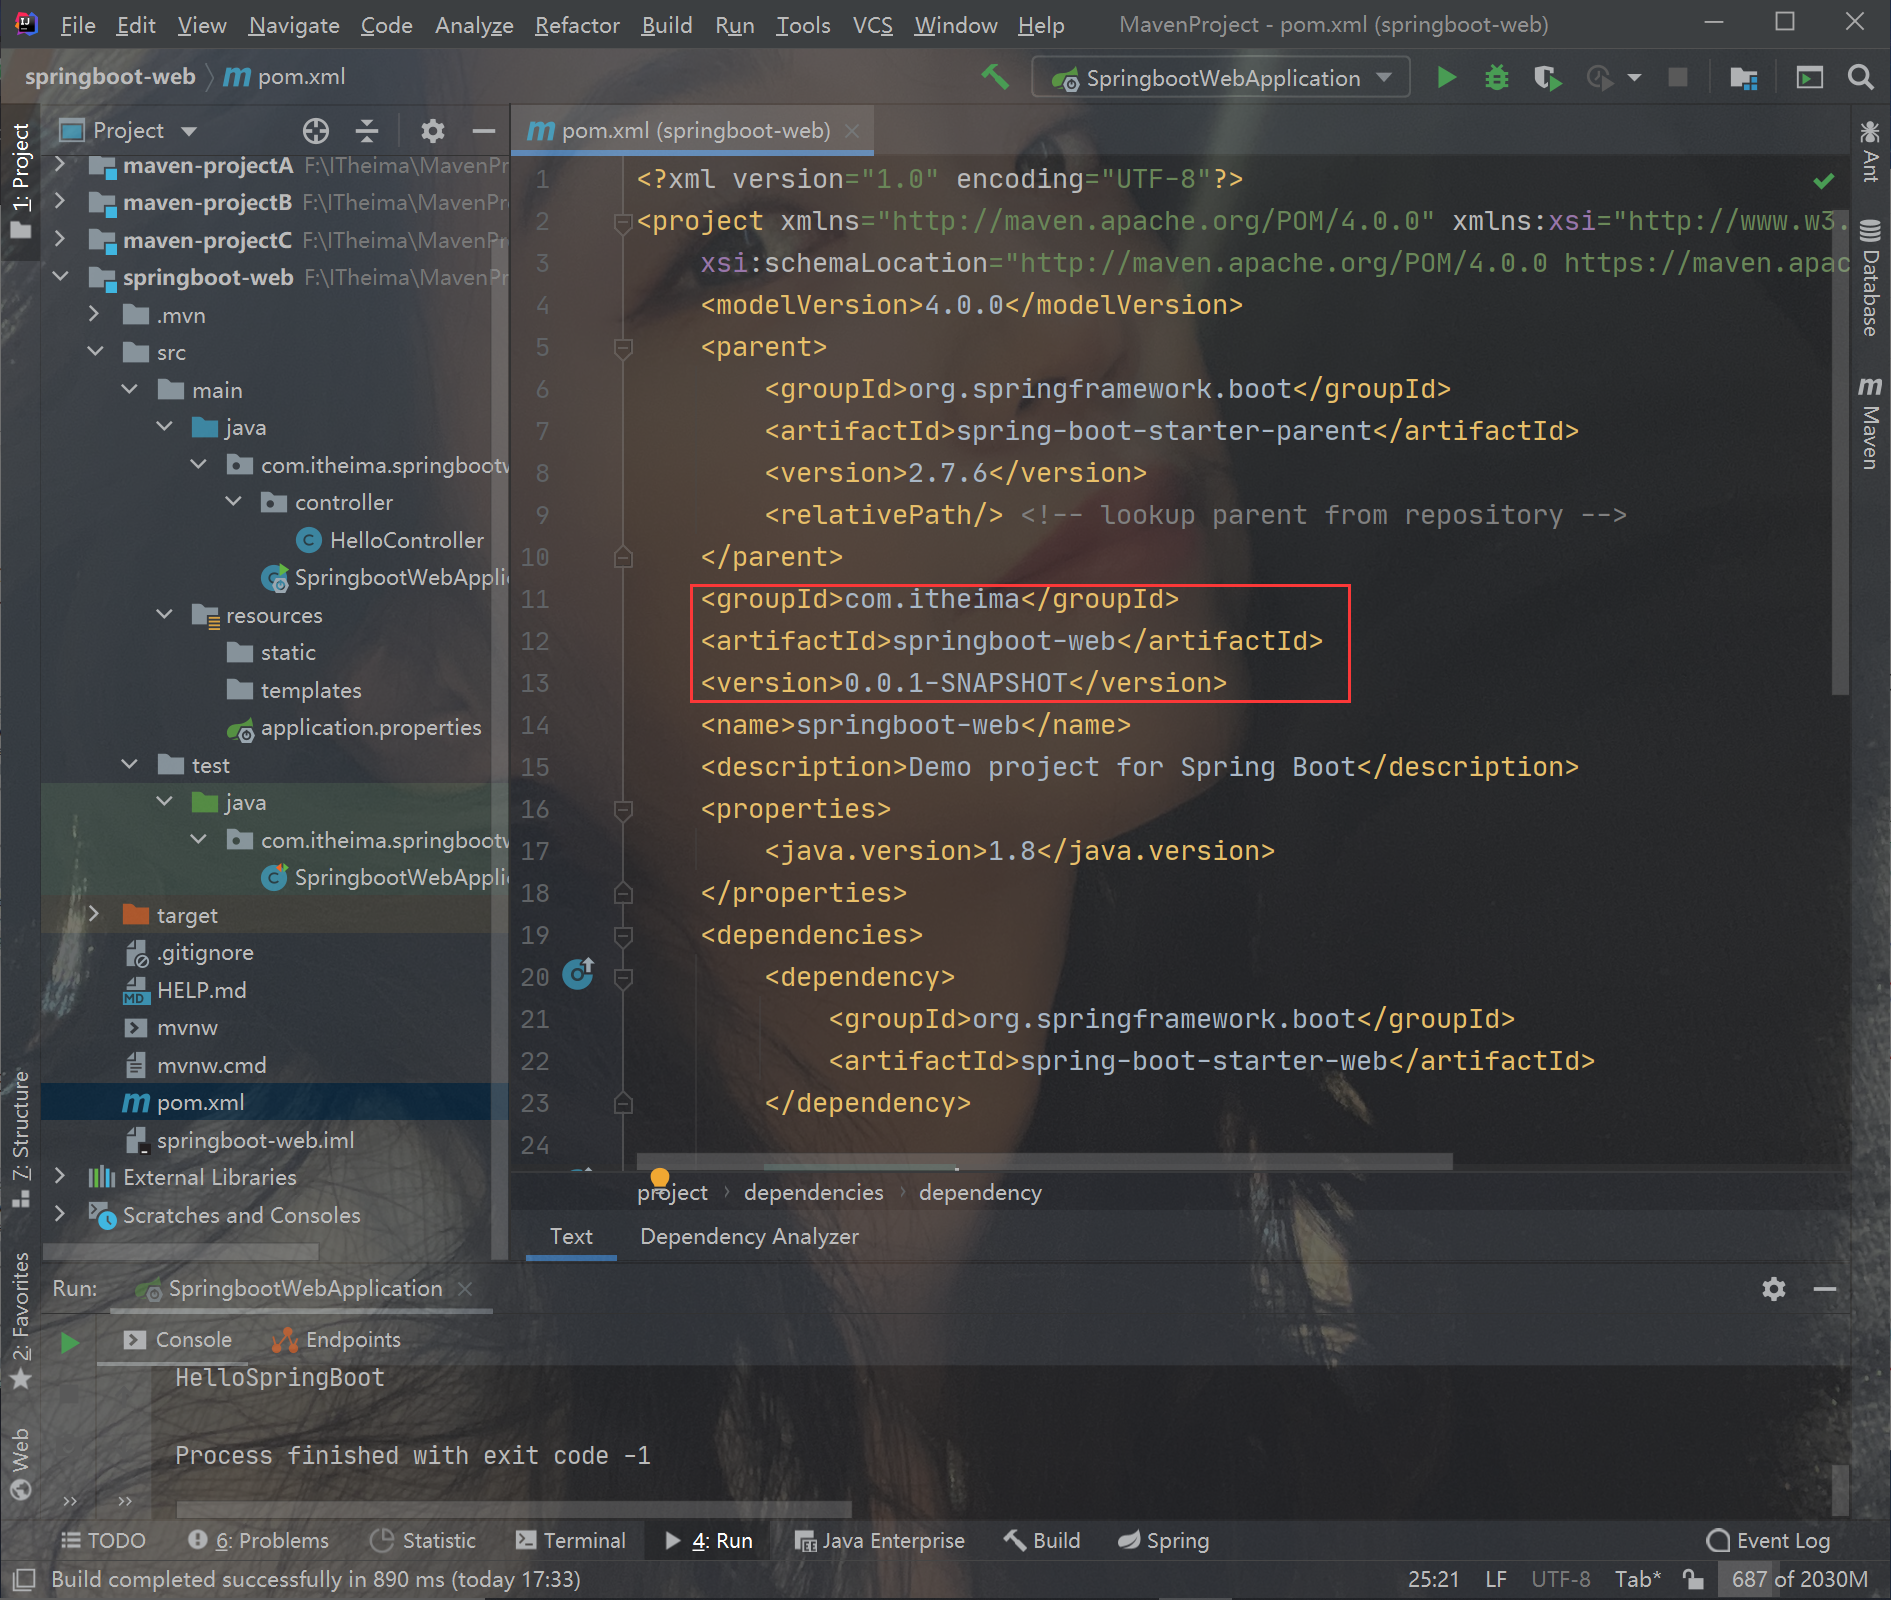The height and width of the screenshot is (1600, 1891).
Task: Toggle the Project side tool window
Action: click(20, 181)
